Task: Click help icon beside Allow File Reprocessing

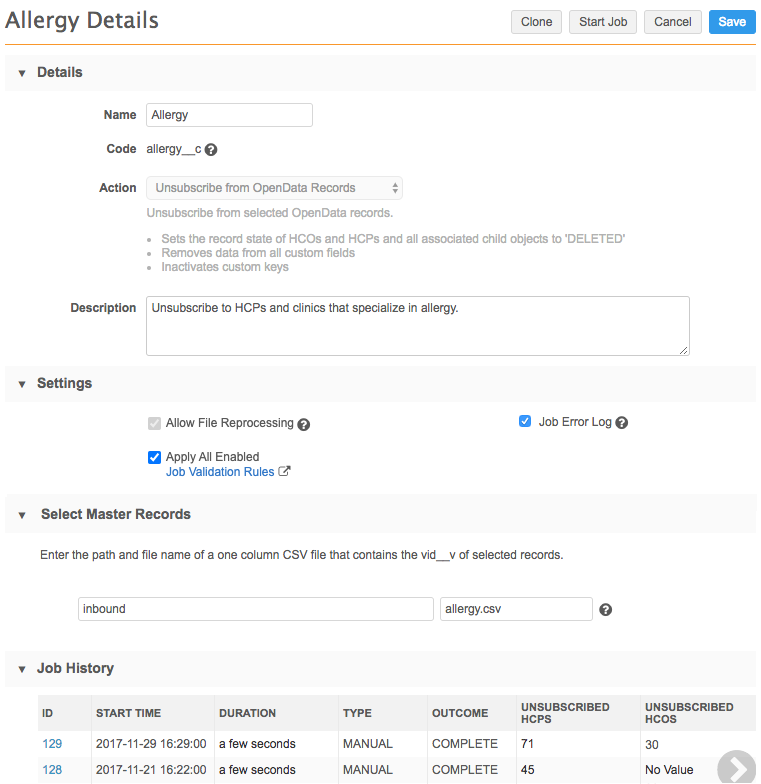Action: [x=304, y=424]
